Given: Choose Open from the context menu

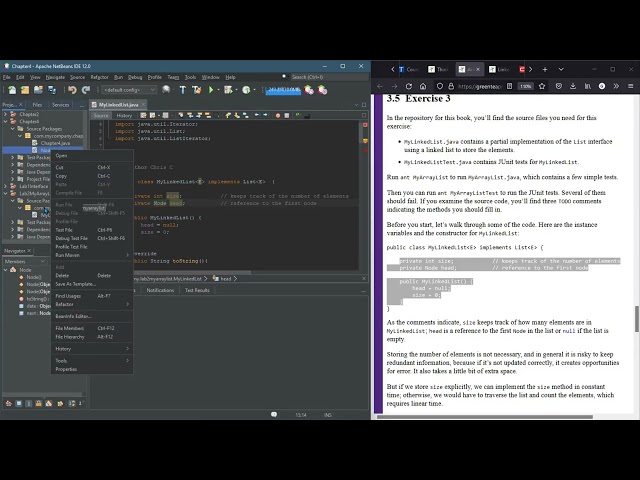Looking at the screenshot, I should pyautogui.click(x=92, y=156).
